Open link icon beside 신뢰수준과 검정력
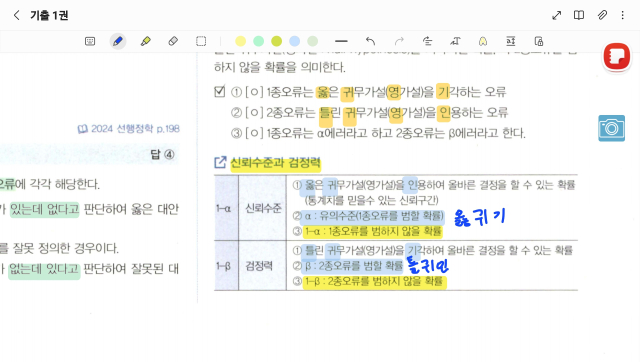Viewport: 640px width, 362px height. pyautogui.click(x=220, y=162)
